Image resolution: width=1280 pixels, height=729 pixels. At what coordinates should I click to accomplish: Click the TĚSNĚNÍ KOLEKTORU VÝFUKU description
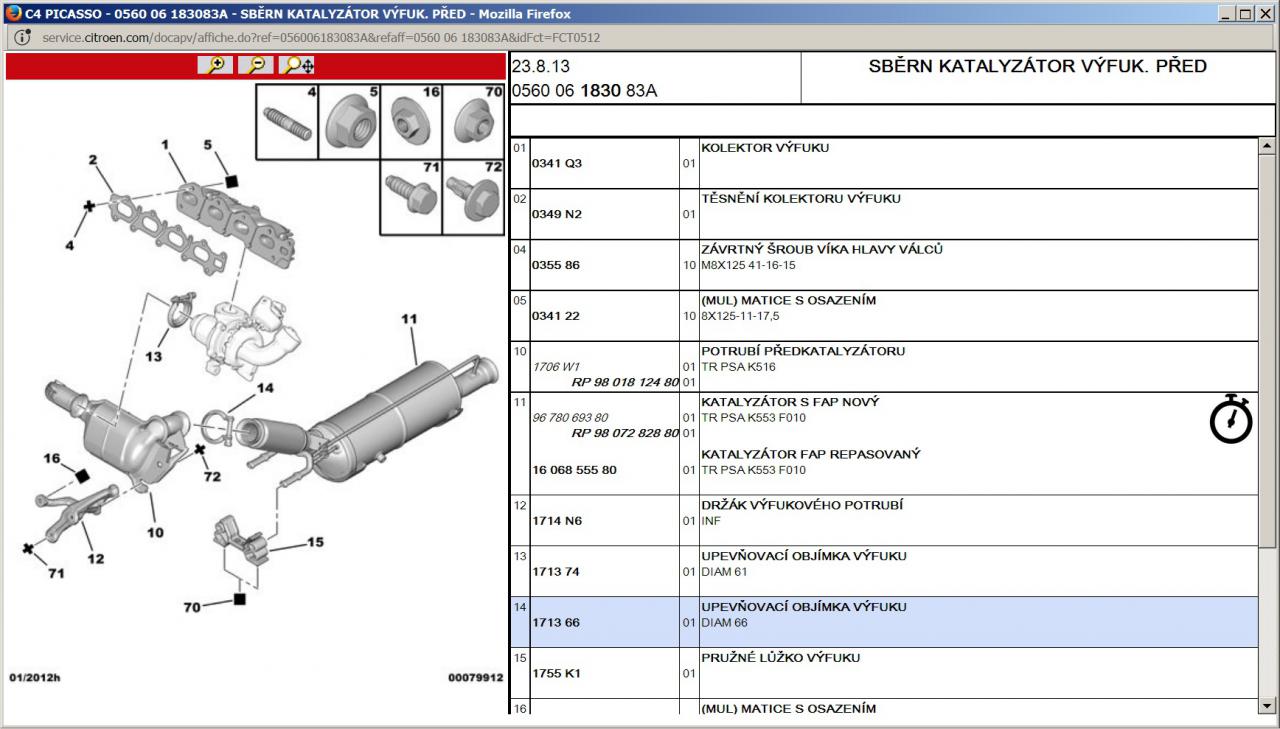[x=801, y=199]
